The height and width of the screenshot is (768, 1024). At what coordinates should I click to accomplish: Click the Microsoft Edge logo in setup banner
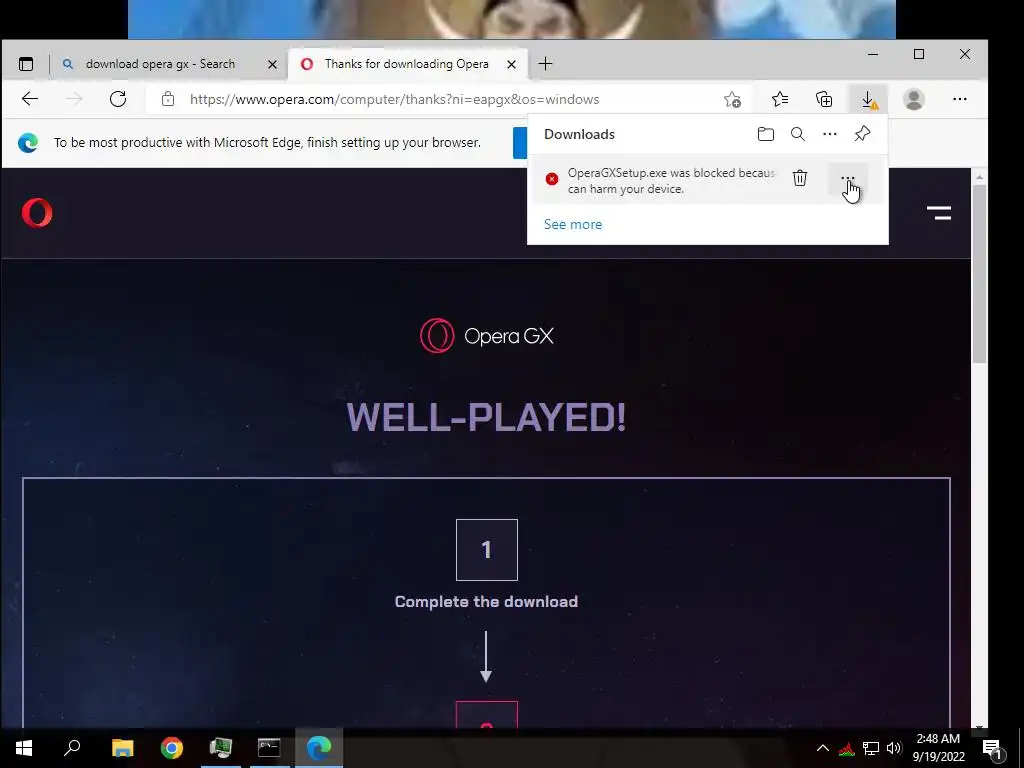click(28, 142)
